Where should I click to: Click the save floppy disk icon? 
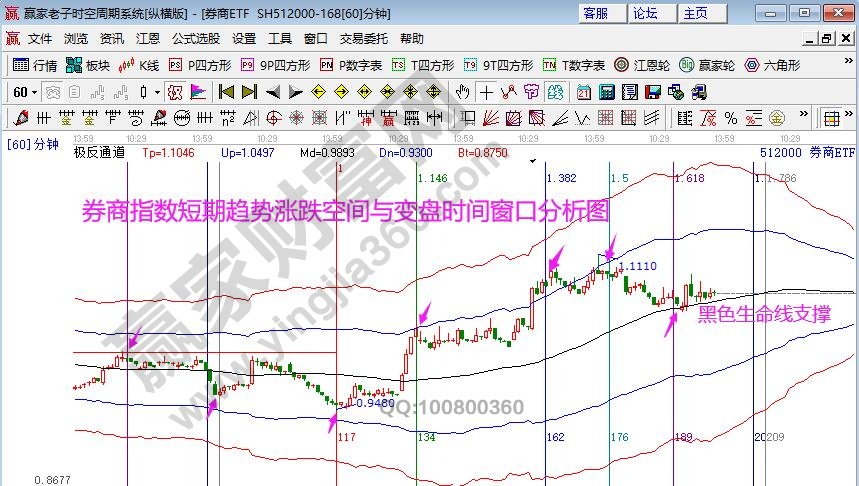(x=651, y=92)
